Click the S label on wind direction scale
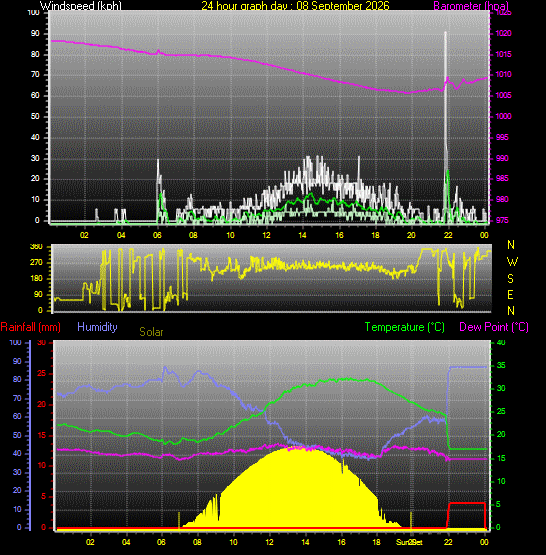Image resolution: width=546 pixels, height=555 pixels. point(510,279)
